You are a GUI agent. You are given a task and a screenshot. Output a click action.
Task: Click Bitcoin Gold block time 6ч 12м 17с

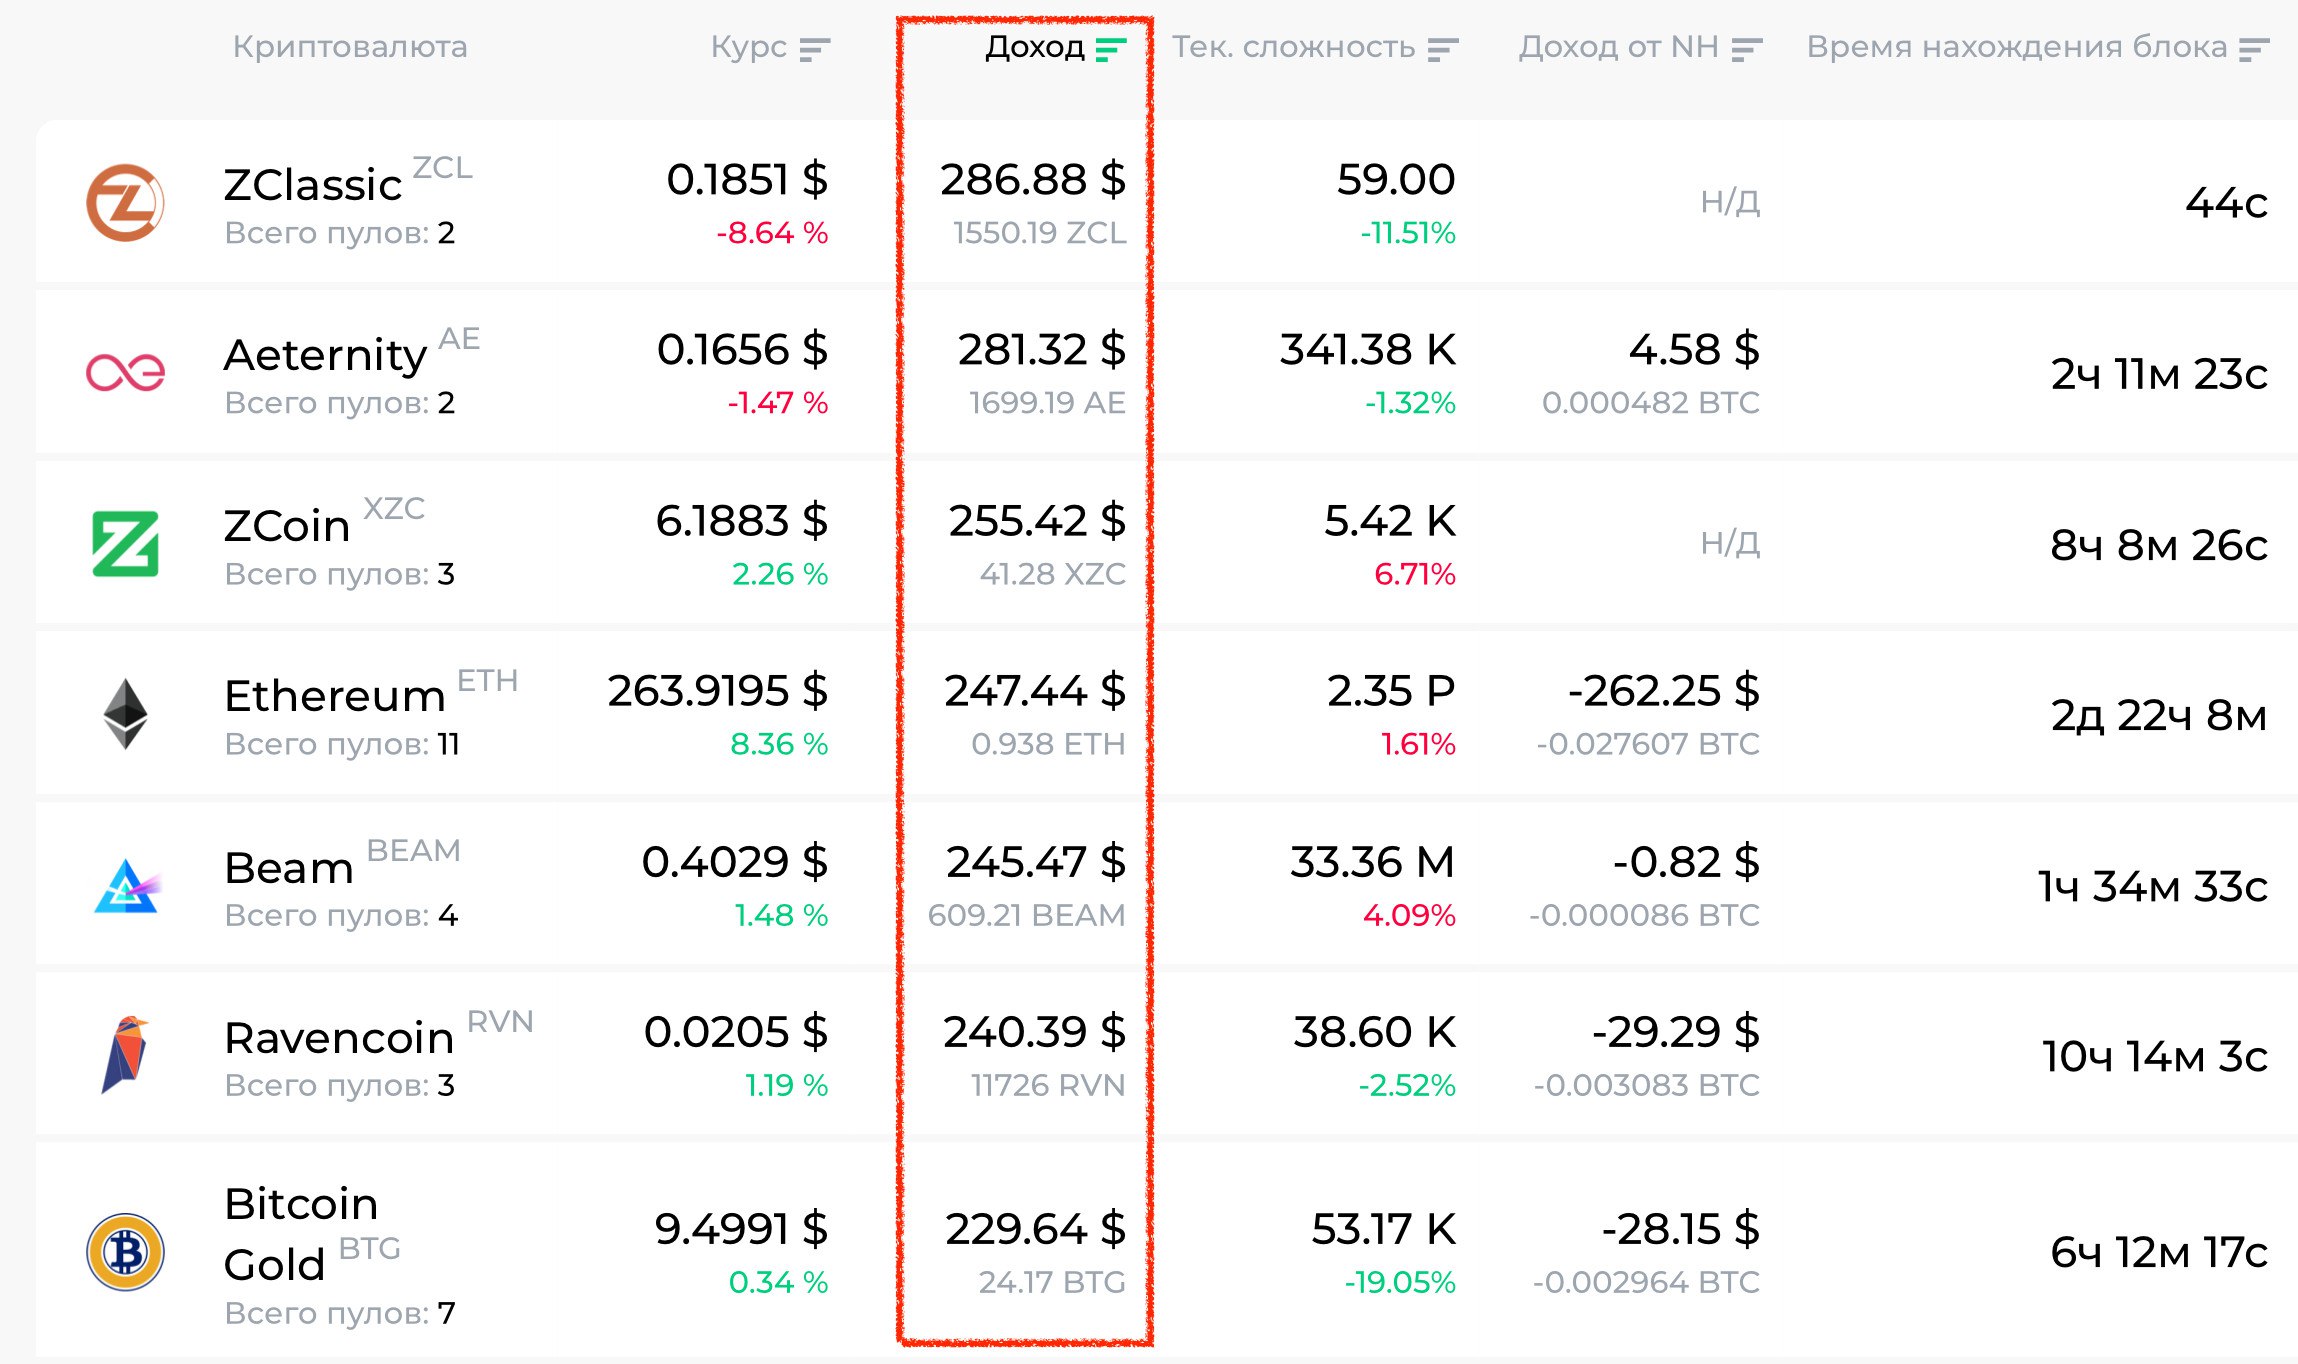[x=2159, y=1252]
